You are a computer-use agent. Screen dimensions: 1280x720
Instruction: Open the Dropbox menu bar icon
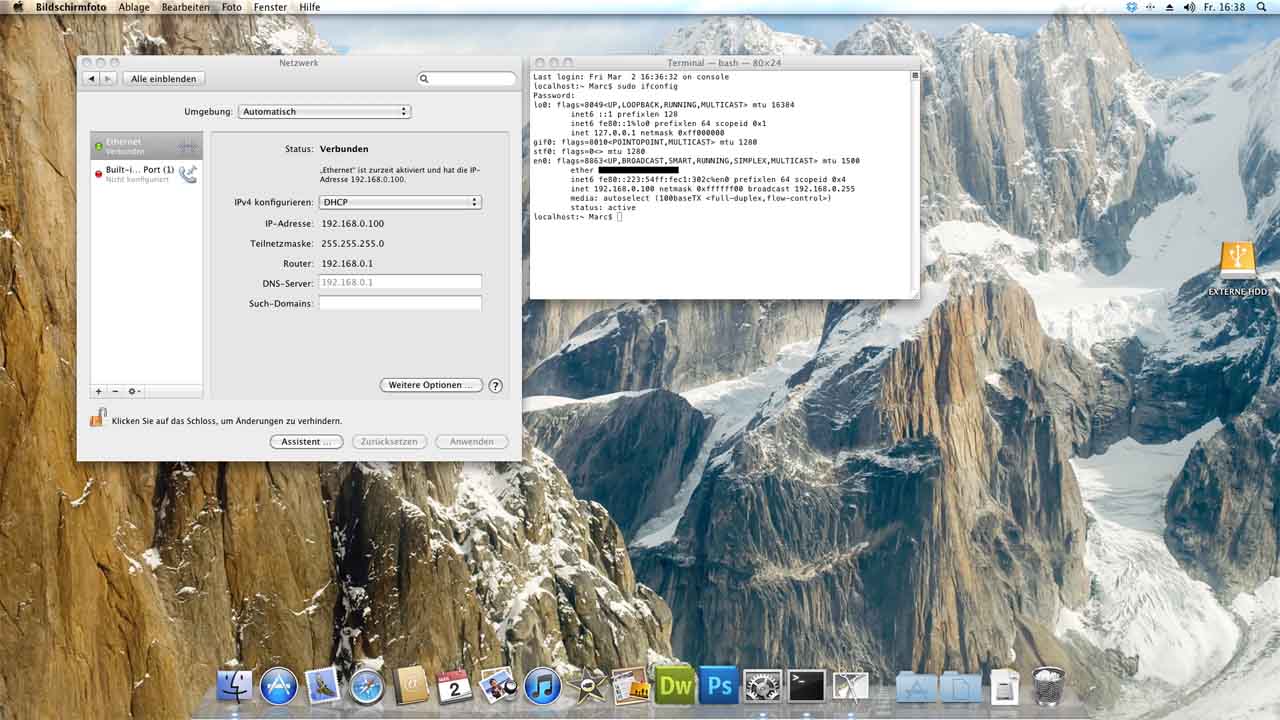(x=1131, y=7)
